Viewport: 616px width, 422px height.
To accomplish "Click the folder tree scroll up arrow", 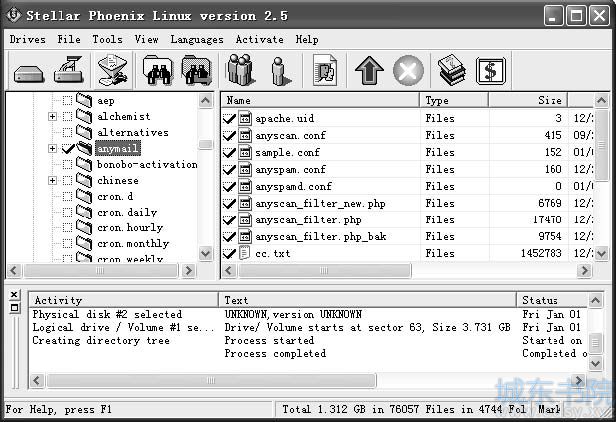I will click(205, 101).
